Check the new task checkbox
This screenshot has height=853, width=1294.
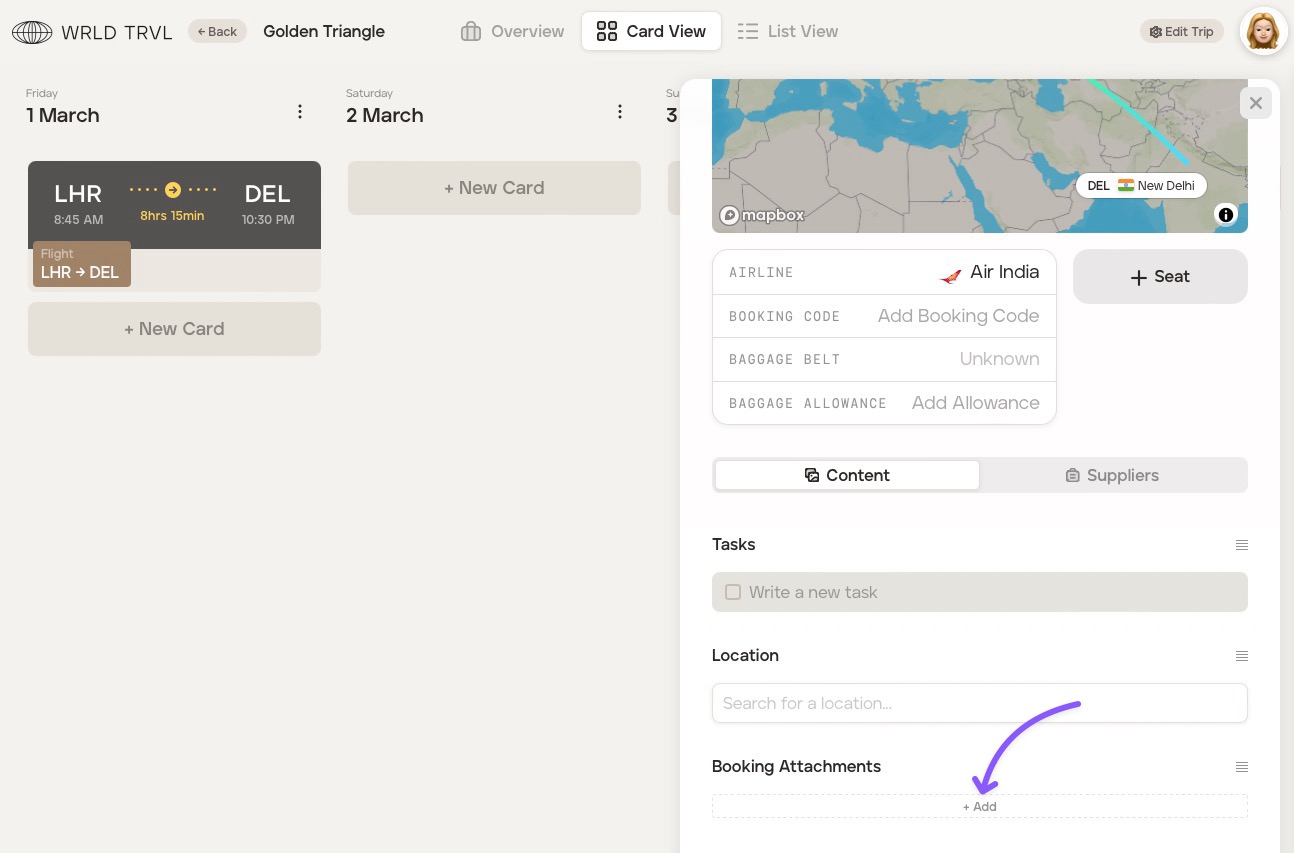pyautogui.click(x=733, y=592)
